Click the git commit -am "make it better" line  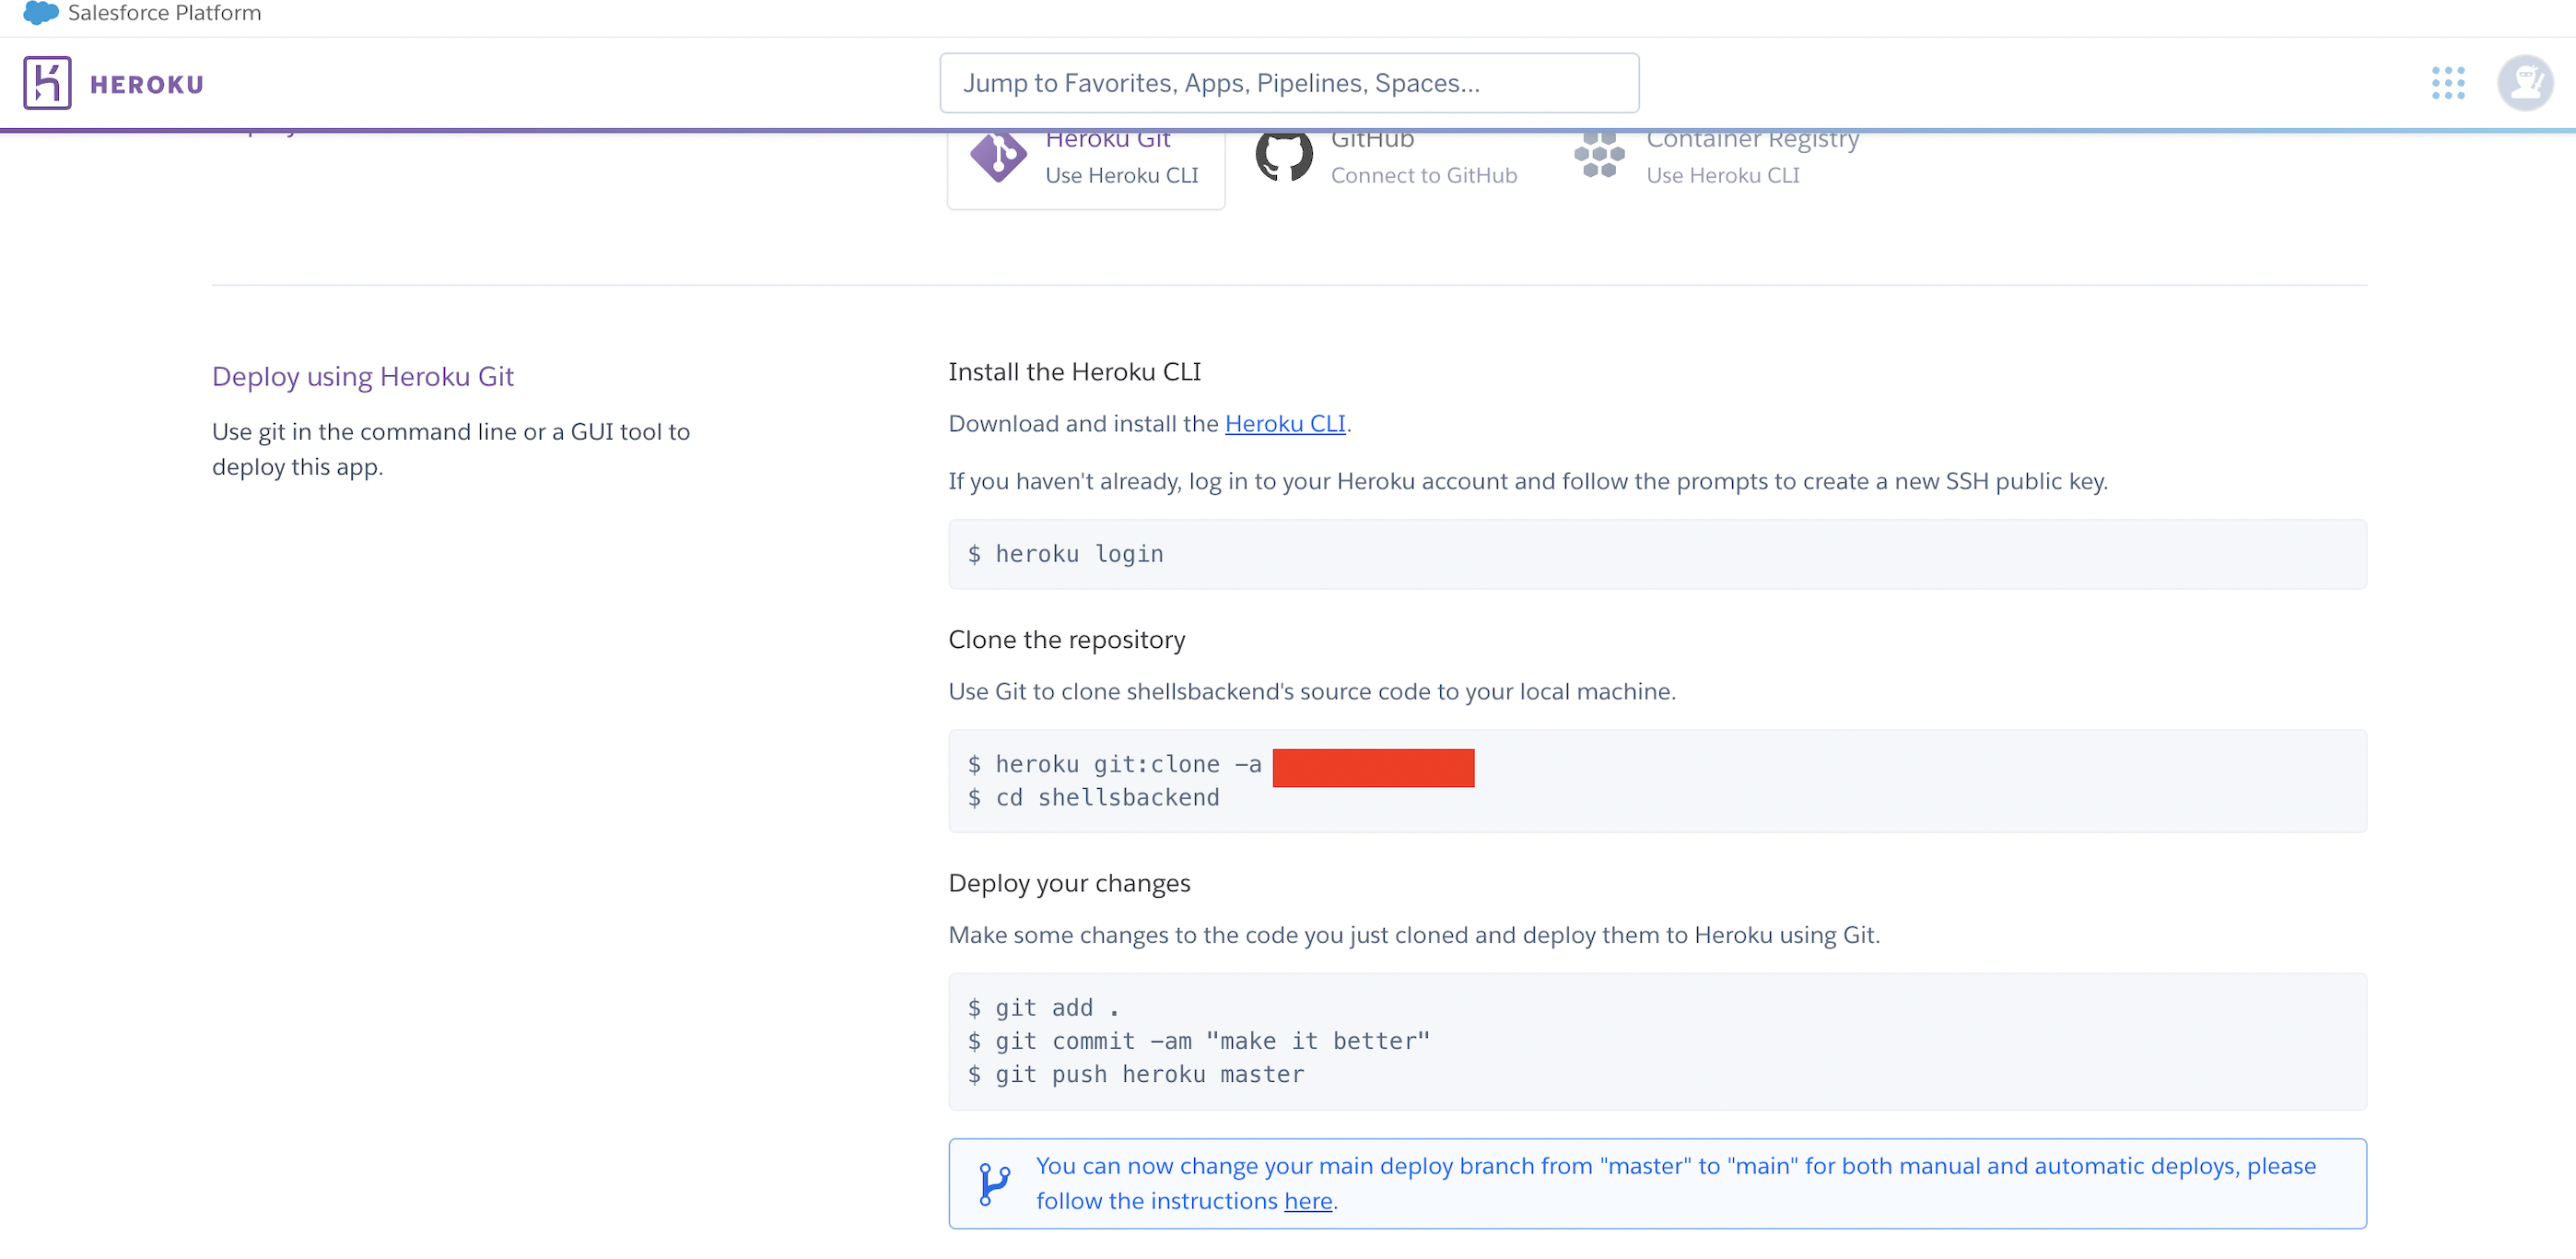click(x=1198, y=1041)
